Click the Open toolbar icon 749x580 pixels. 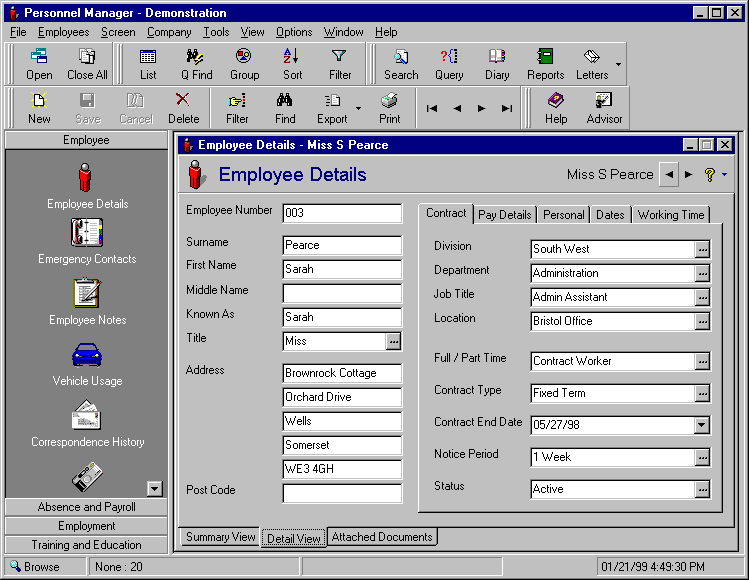(x=39, y=64)
